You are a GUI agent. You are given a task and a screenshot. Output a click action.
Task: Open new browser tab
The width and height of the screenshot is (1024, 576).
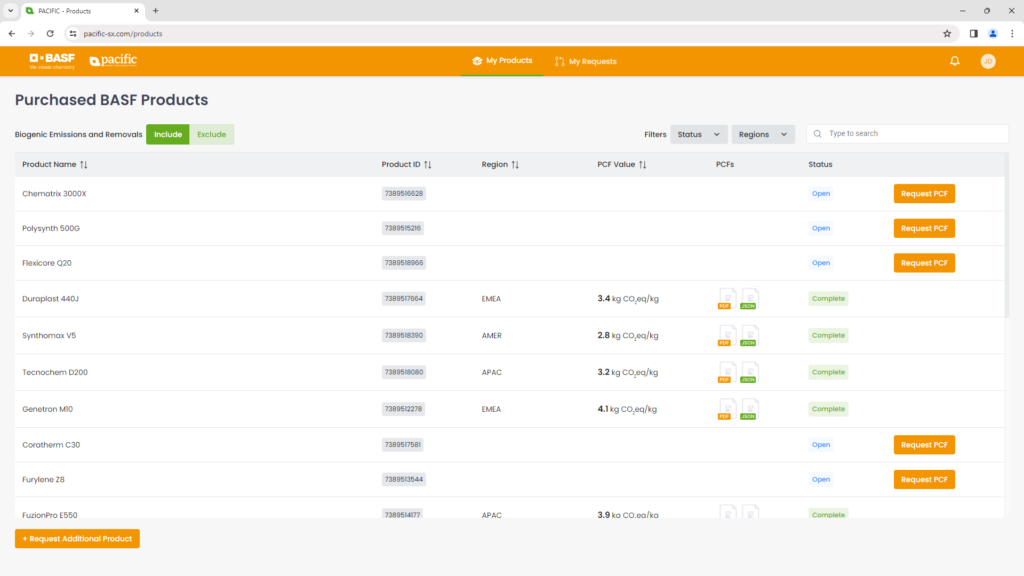coord(155,10)
